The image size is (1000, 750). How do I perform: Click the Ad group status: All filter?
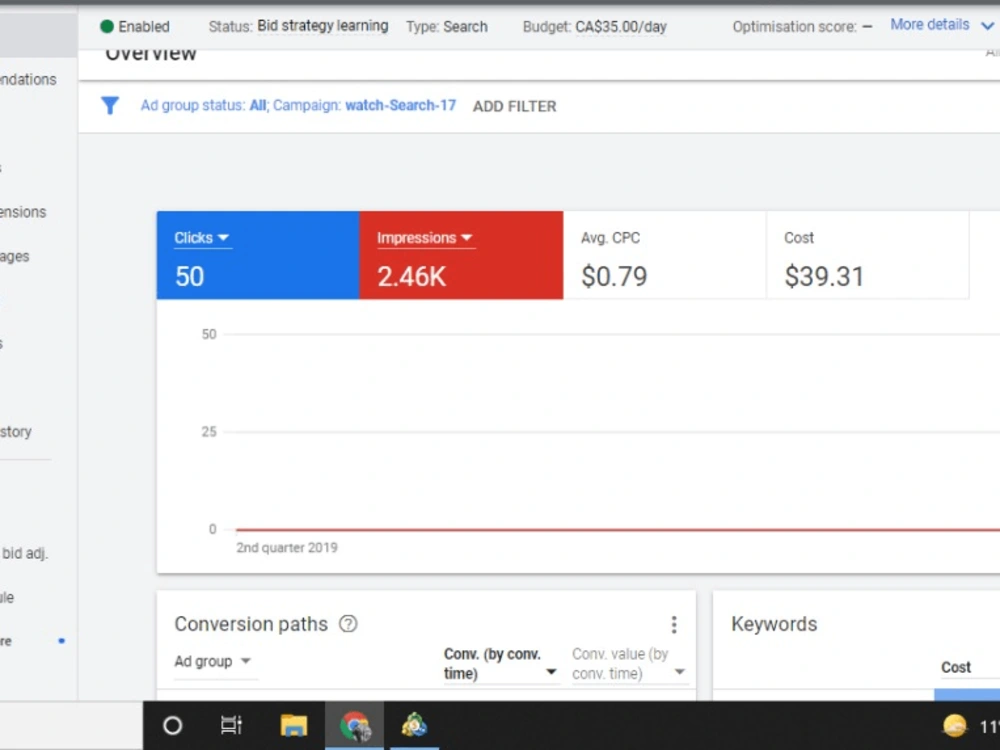[203, 105]
